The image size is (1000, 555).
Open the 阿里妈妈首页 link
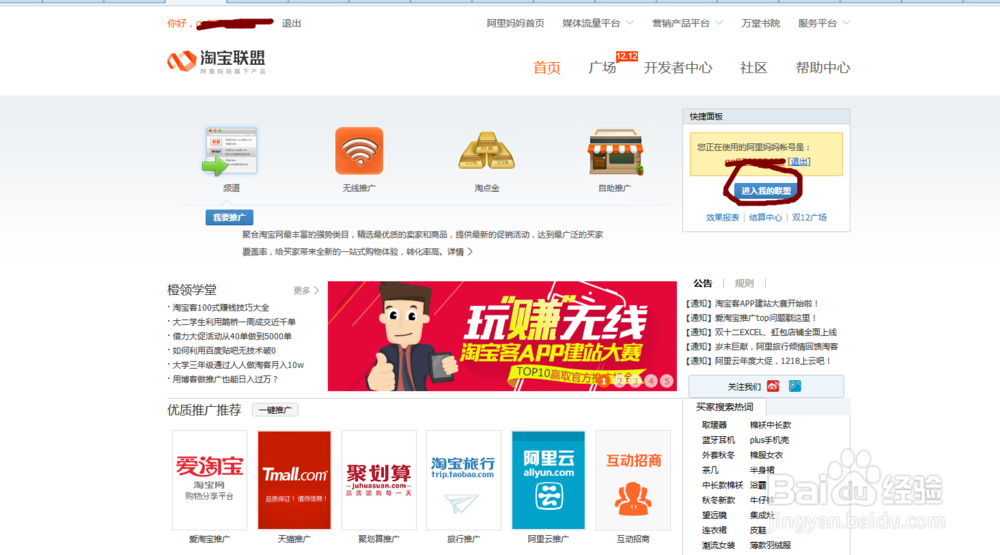pos(515,23)
